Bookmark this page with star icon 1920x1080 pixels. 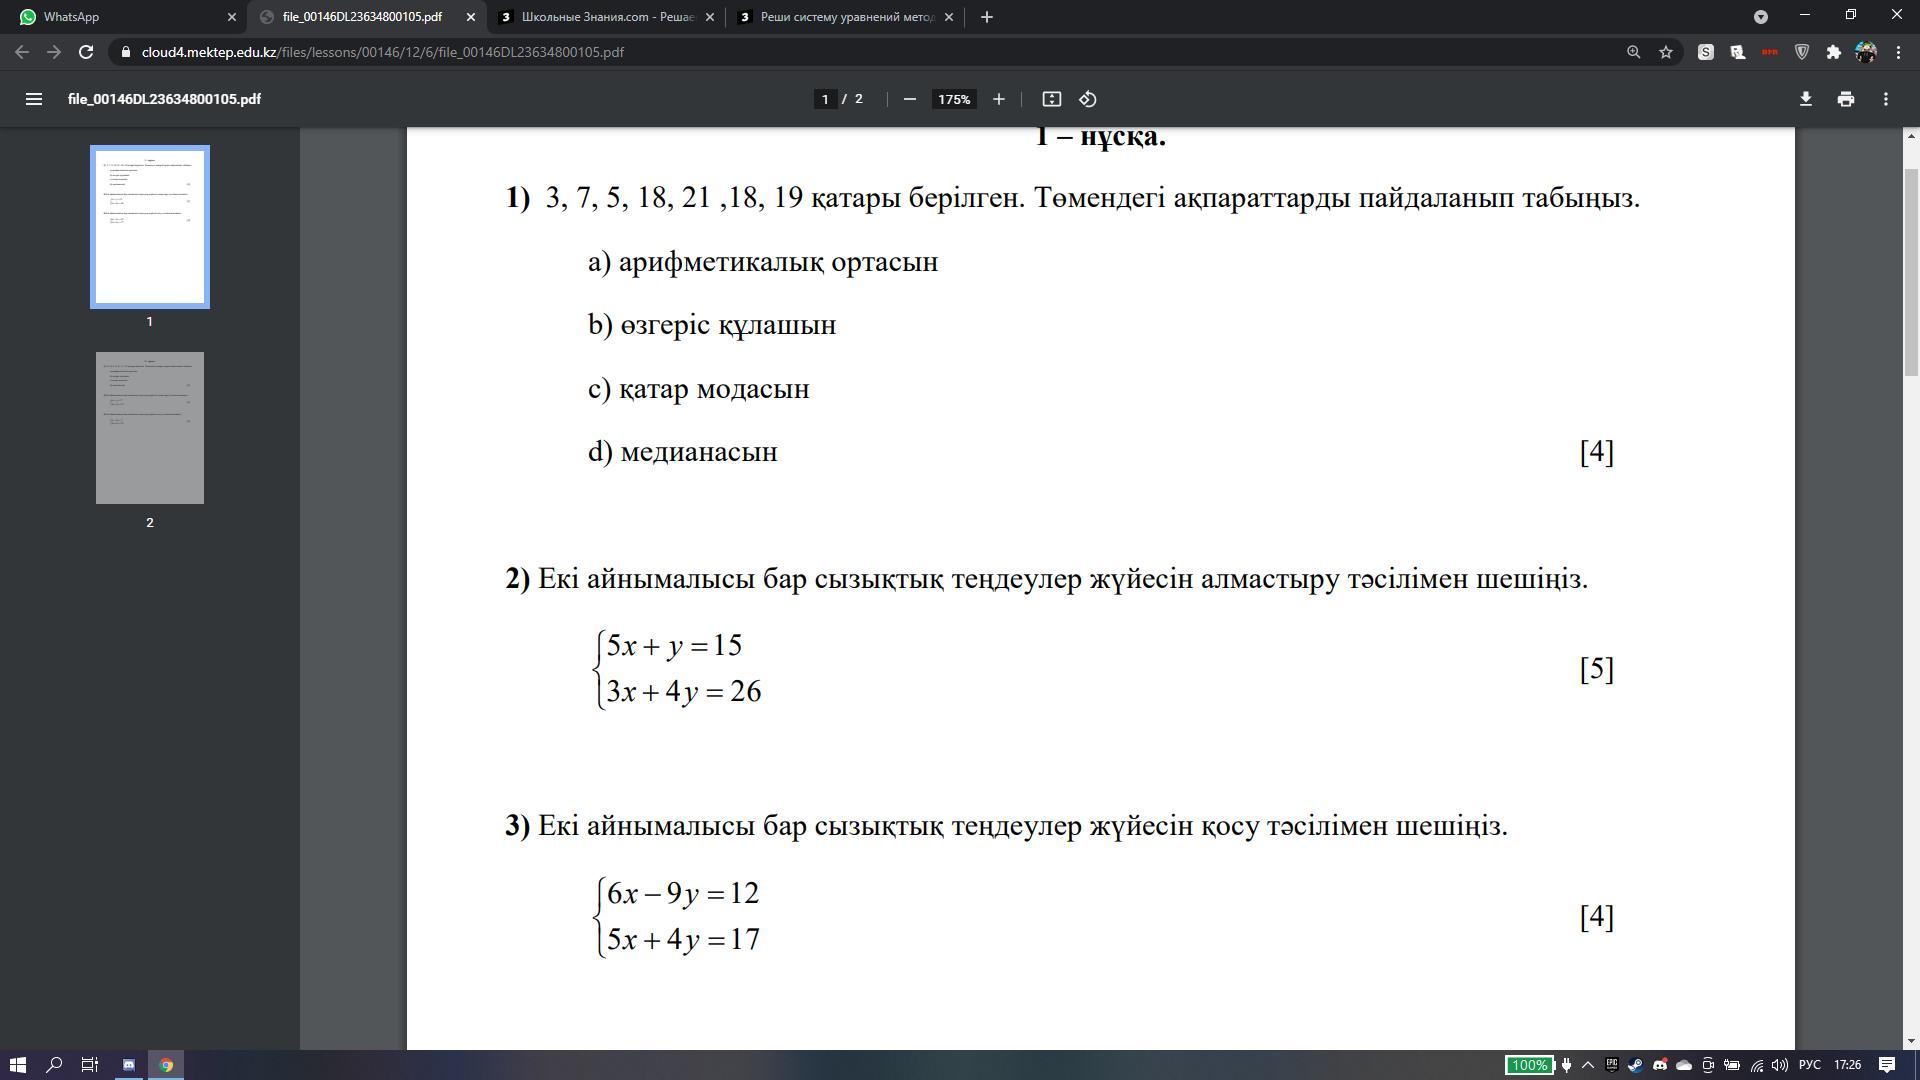[1665, 52]
